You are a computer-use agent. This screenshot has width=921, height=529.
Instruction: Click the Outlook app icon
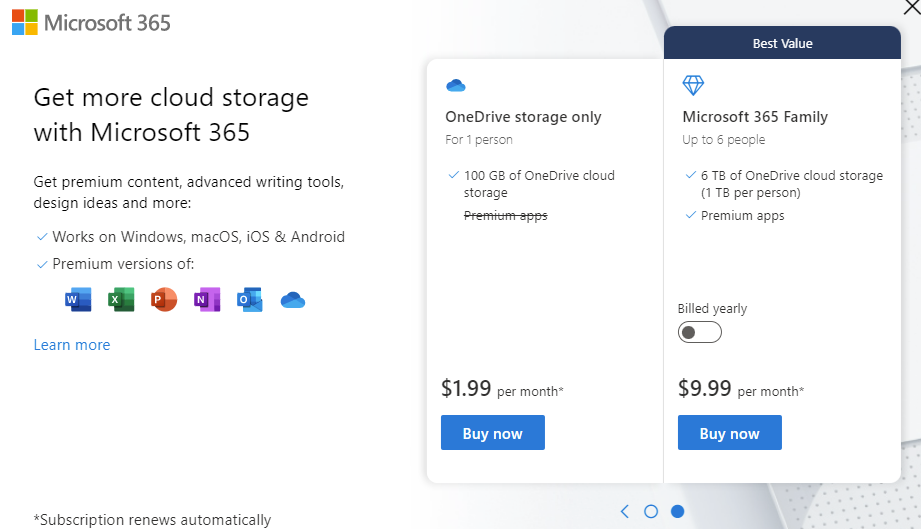pos(250,299)
